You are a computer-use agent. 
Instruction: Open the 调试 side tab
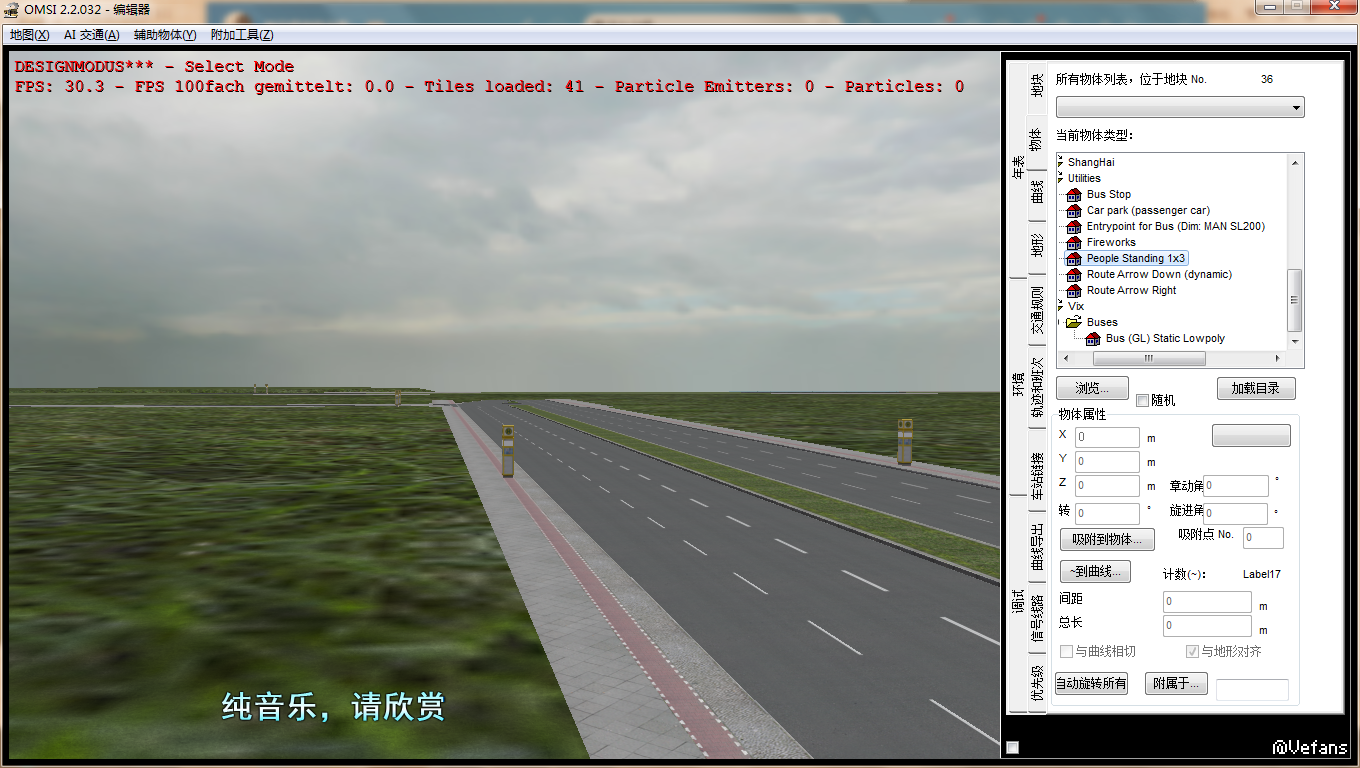click(x=1018, y=604)
